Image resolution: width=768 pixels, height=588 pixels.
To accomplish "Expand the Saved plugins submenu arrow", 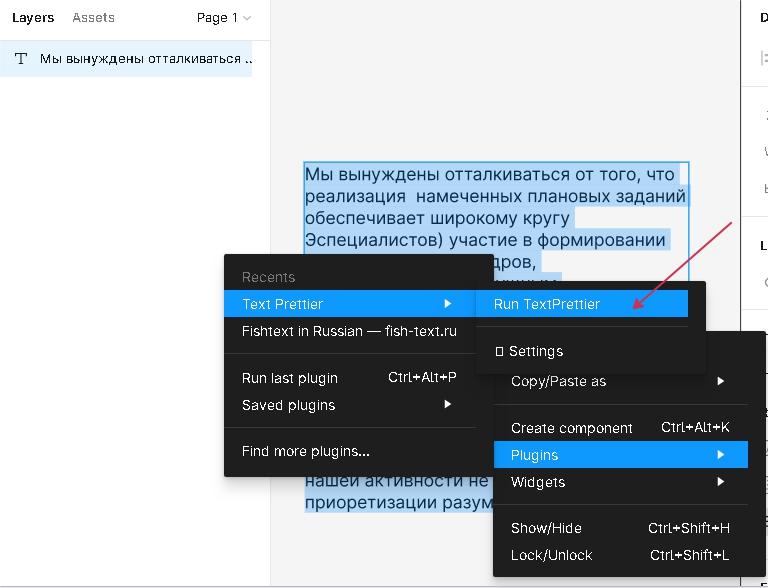I will (x=447, y=405).
